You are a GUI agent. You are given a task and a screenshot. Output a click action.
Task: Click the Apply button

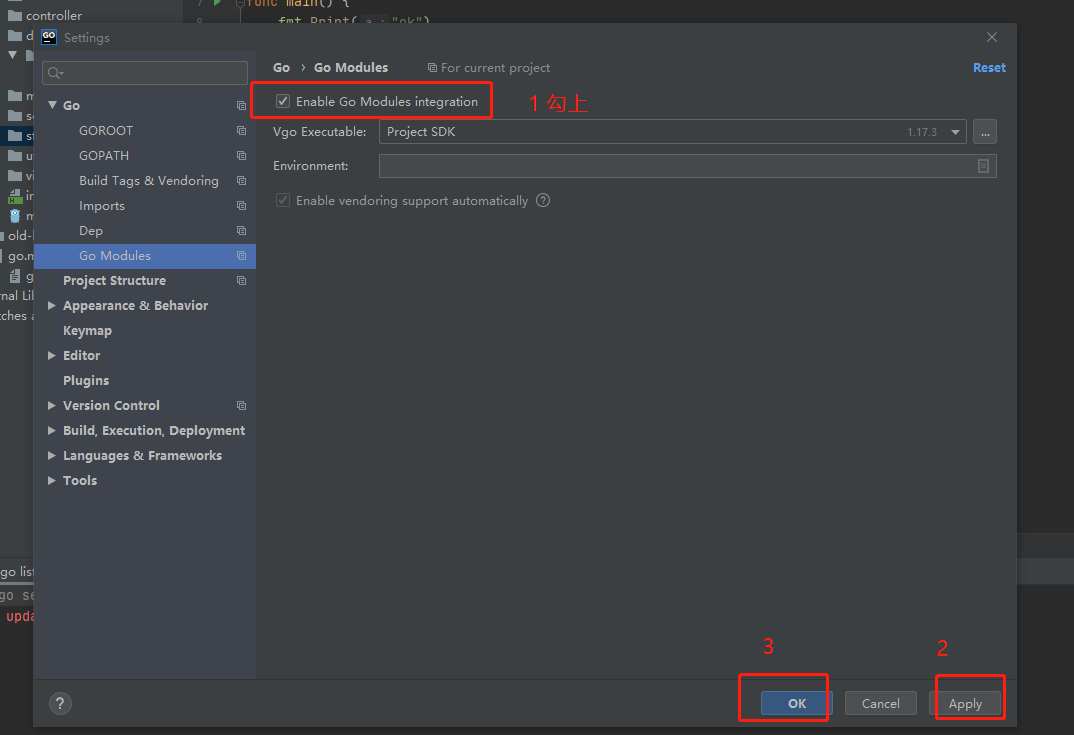point(964,703)
